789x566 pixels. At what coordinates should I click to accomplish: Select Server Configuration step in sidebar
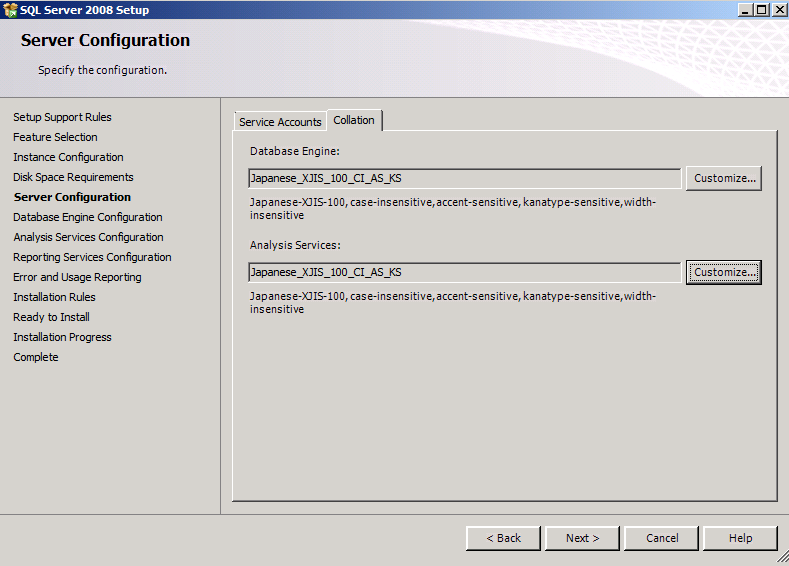(72, 197)
